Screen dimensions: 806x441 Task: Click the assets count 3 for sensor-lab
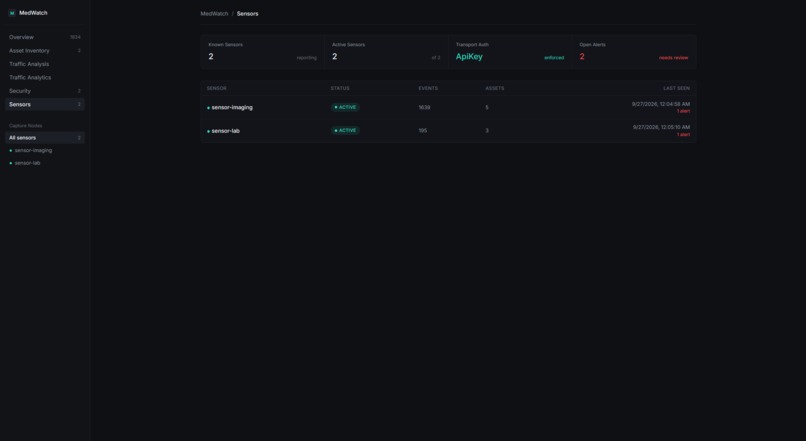pyautogui.click(x=487, y=131)
